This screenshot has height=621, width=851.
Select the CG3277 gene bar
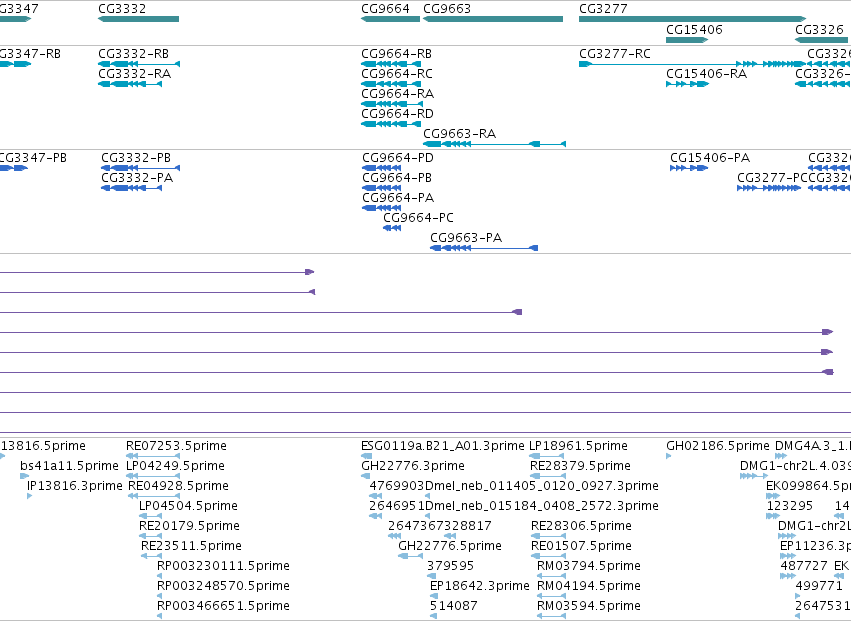pyautogui.click(x=693, y=19)
